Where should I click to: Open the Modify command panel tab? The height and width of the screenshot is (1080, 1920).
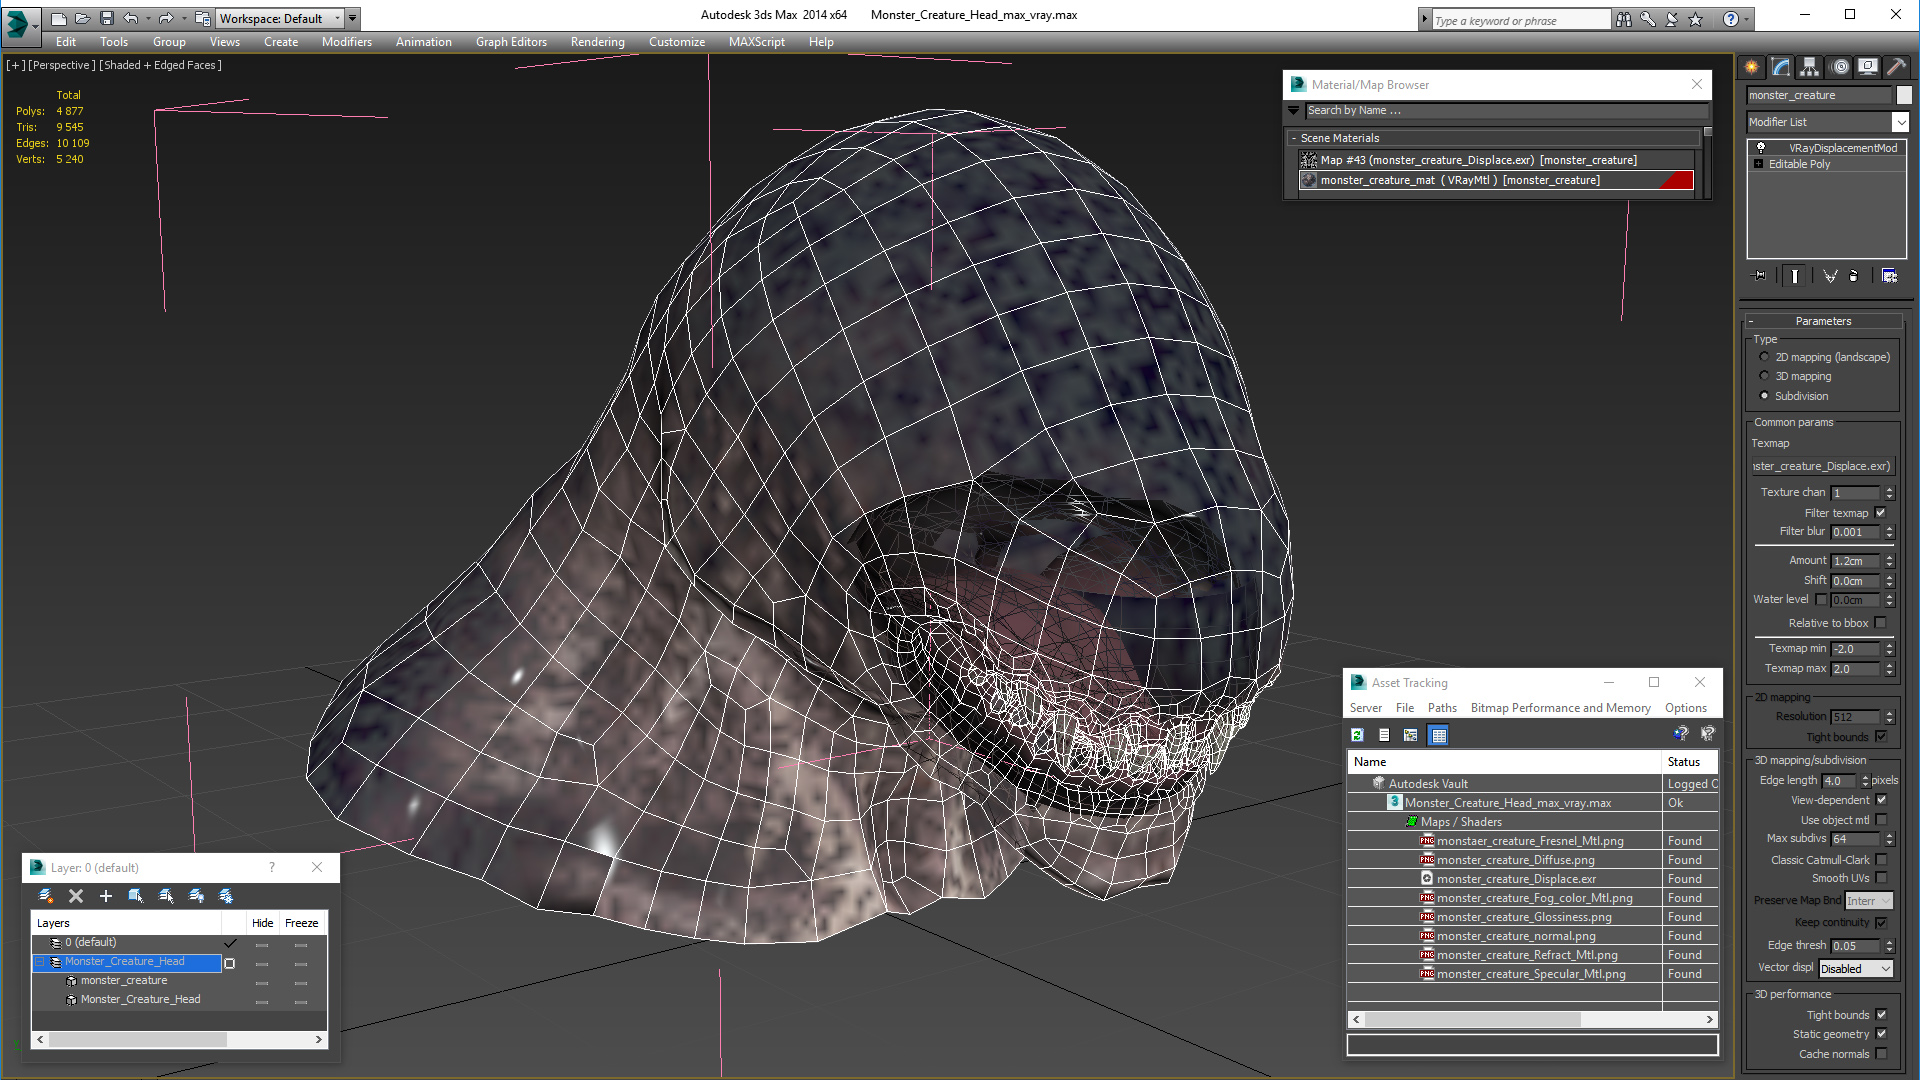[1781, 67]
